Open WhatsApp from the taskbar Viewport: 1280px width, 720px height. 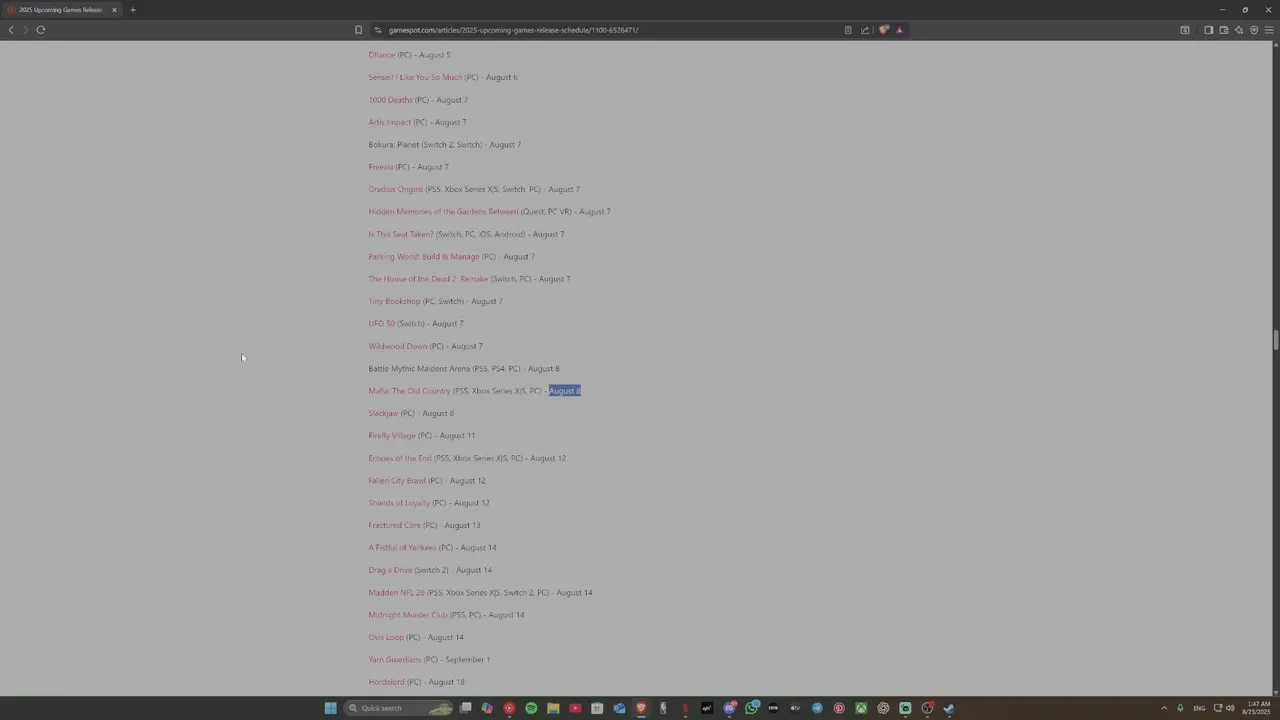click(x=751, y=708)
